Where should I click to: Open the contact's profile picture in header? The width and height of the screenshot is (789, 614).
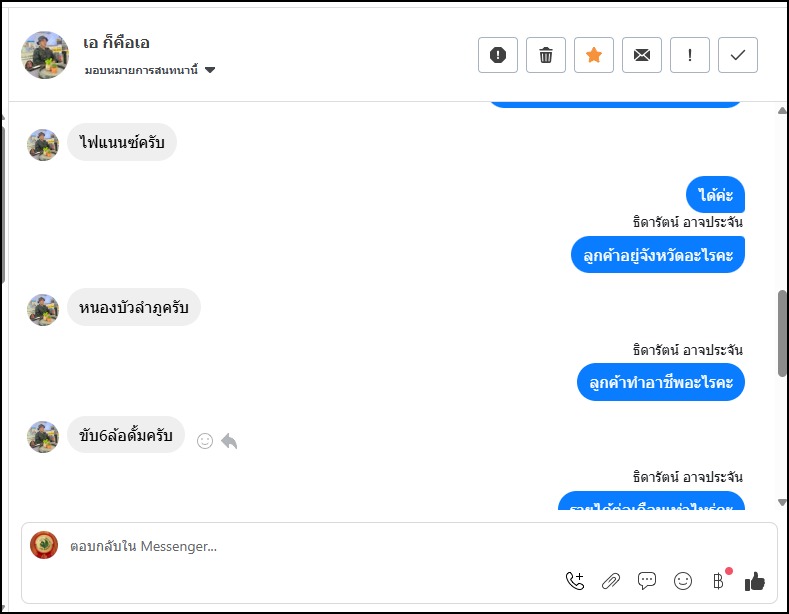point(45,55)
